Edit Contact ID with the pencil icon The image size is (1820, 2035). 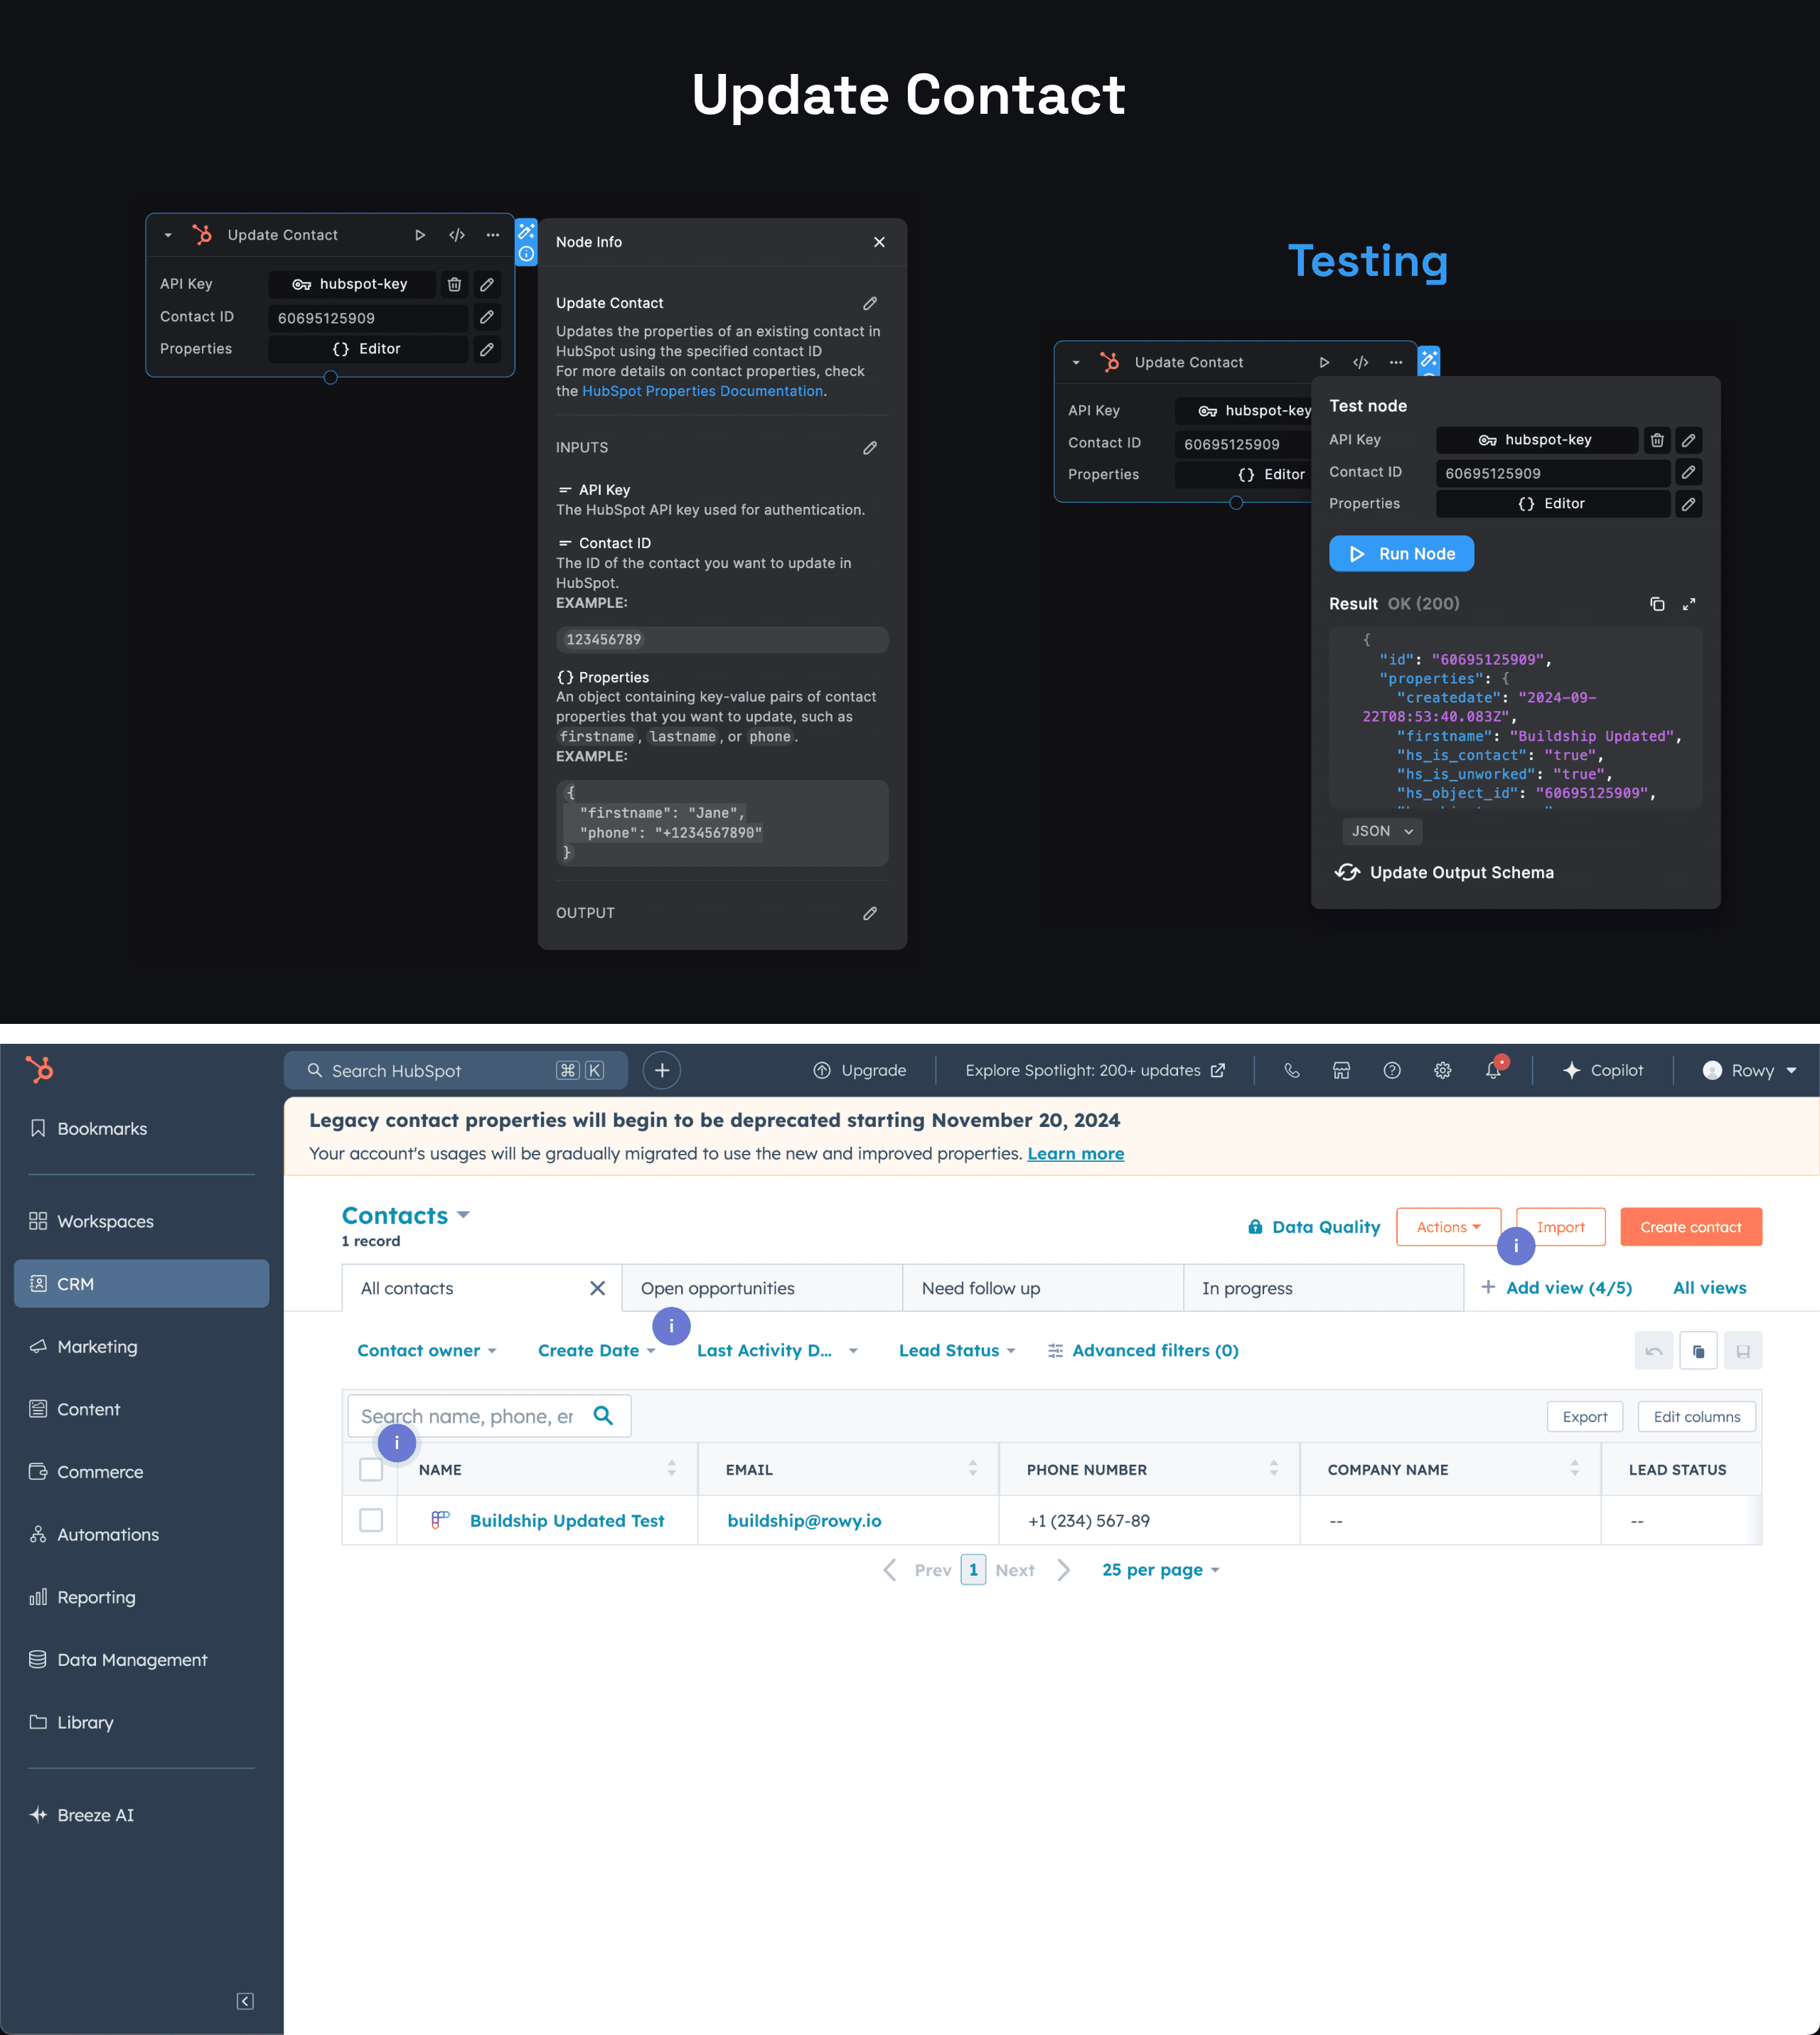(487, 317)
